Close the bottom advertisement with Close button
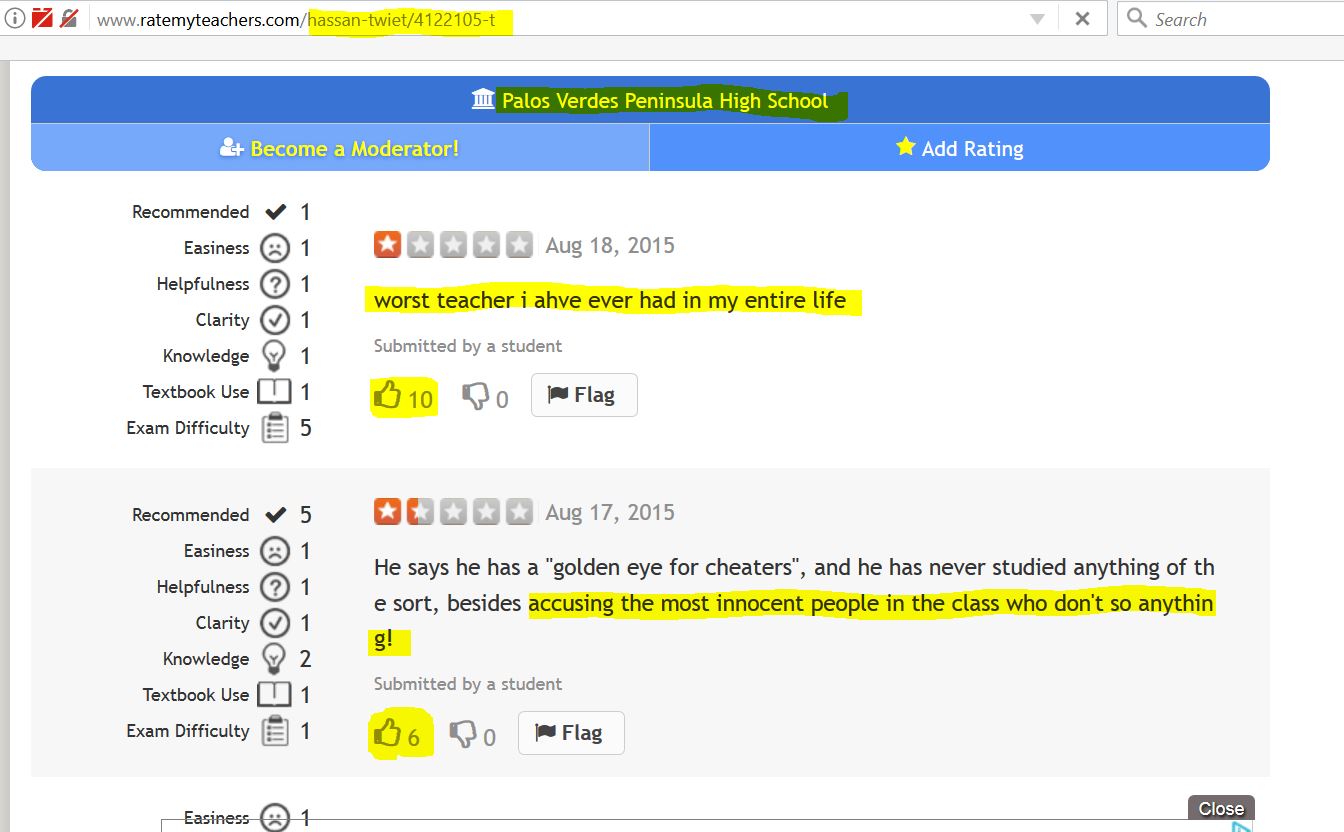Screen dimensions: 1344x832 point(1221,808)
